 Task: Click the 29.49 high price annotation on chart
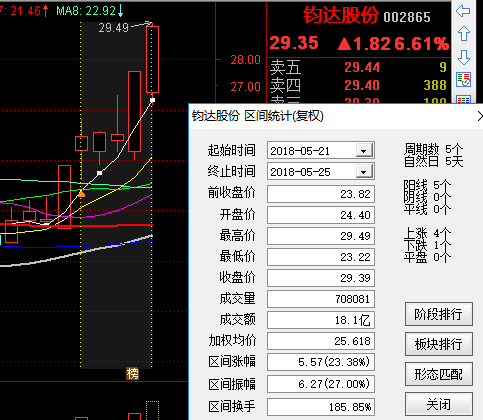click(113, 28)
